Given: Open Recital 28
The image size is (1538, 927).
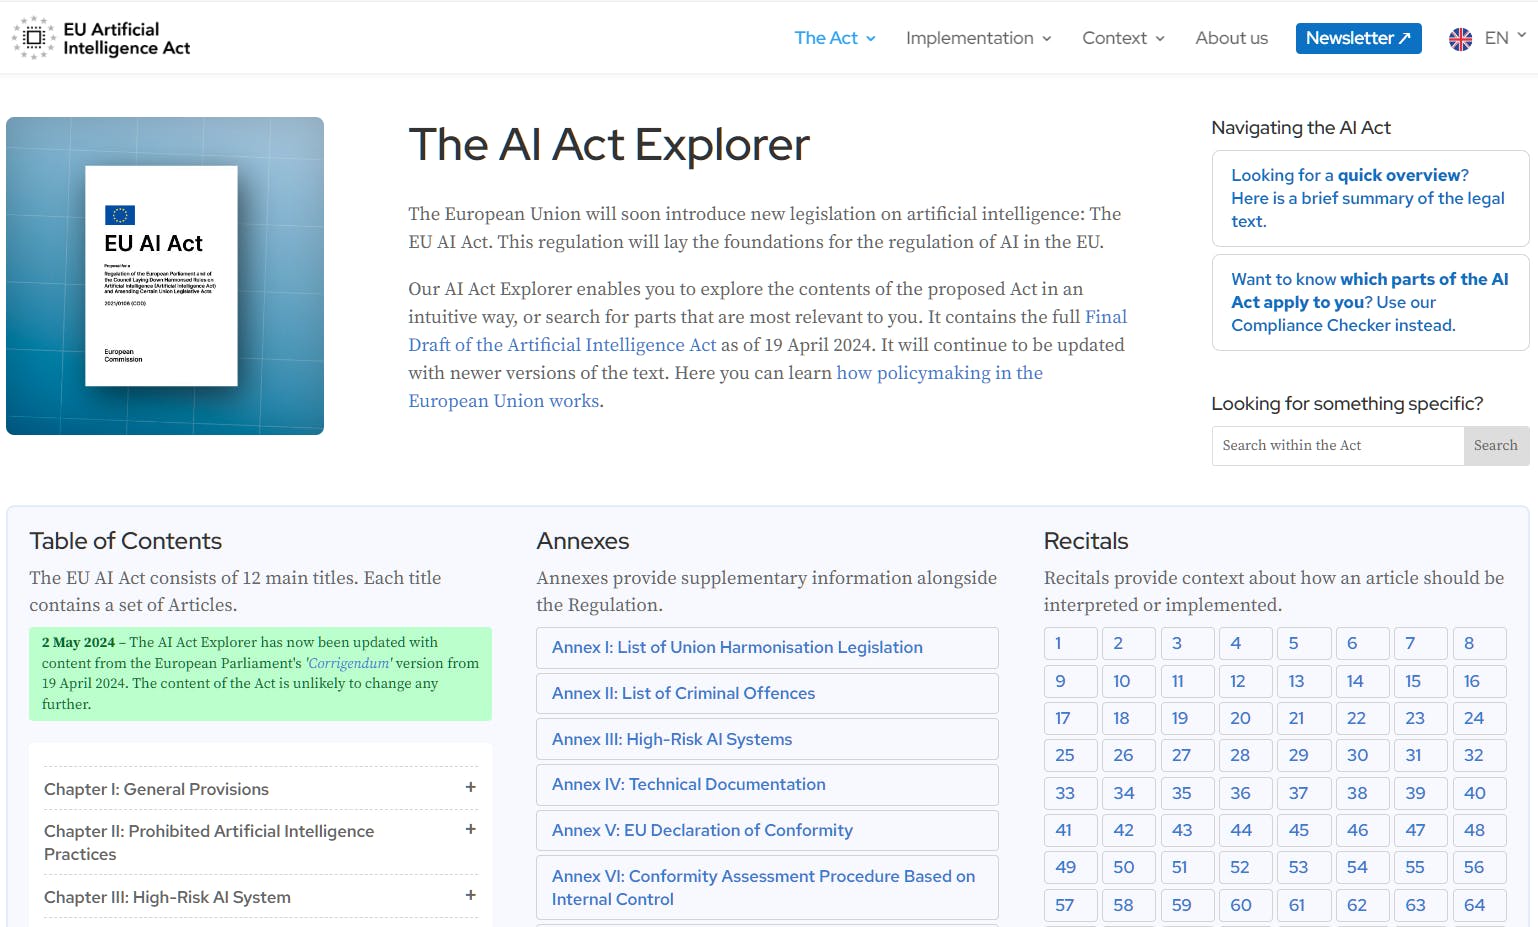Looking at the screenshot, I should pyautogui.click(x=1245, y=755).
